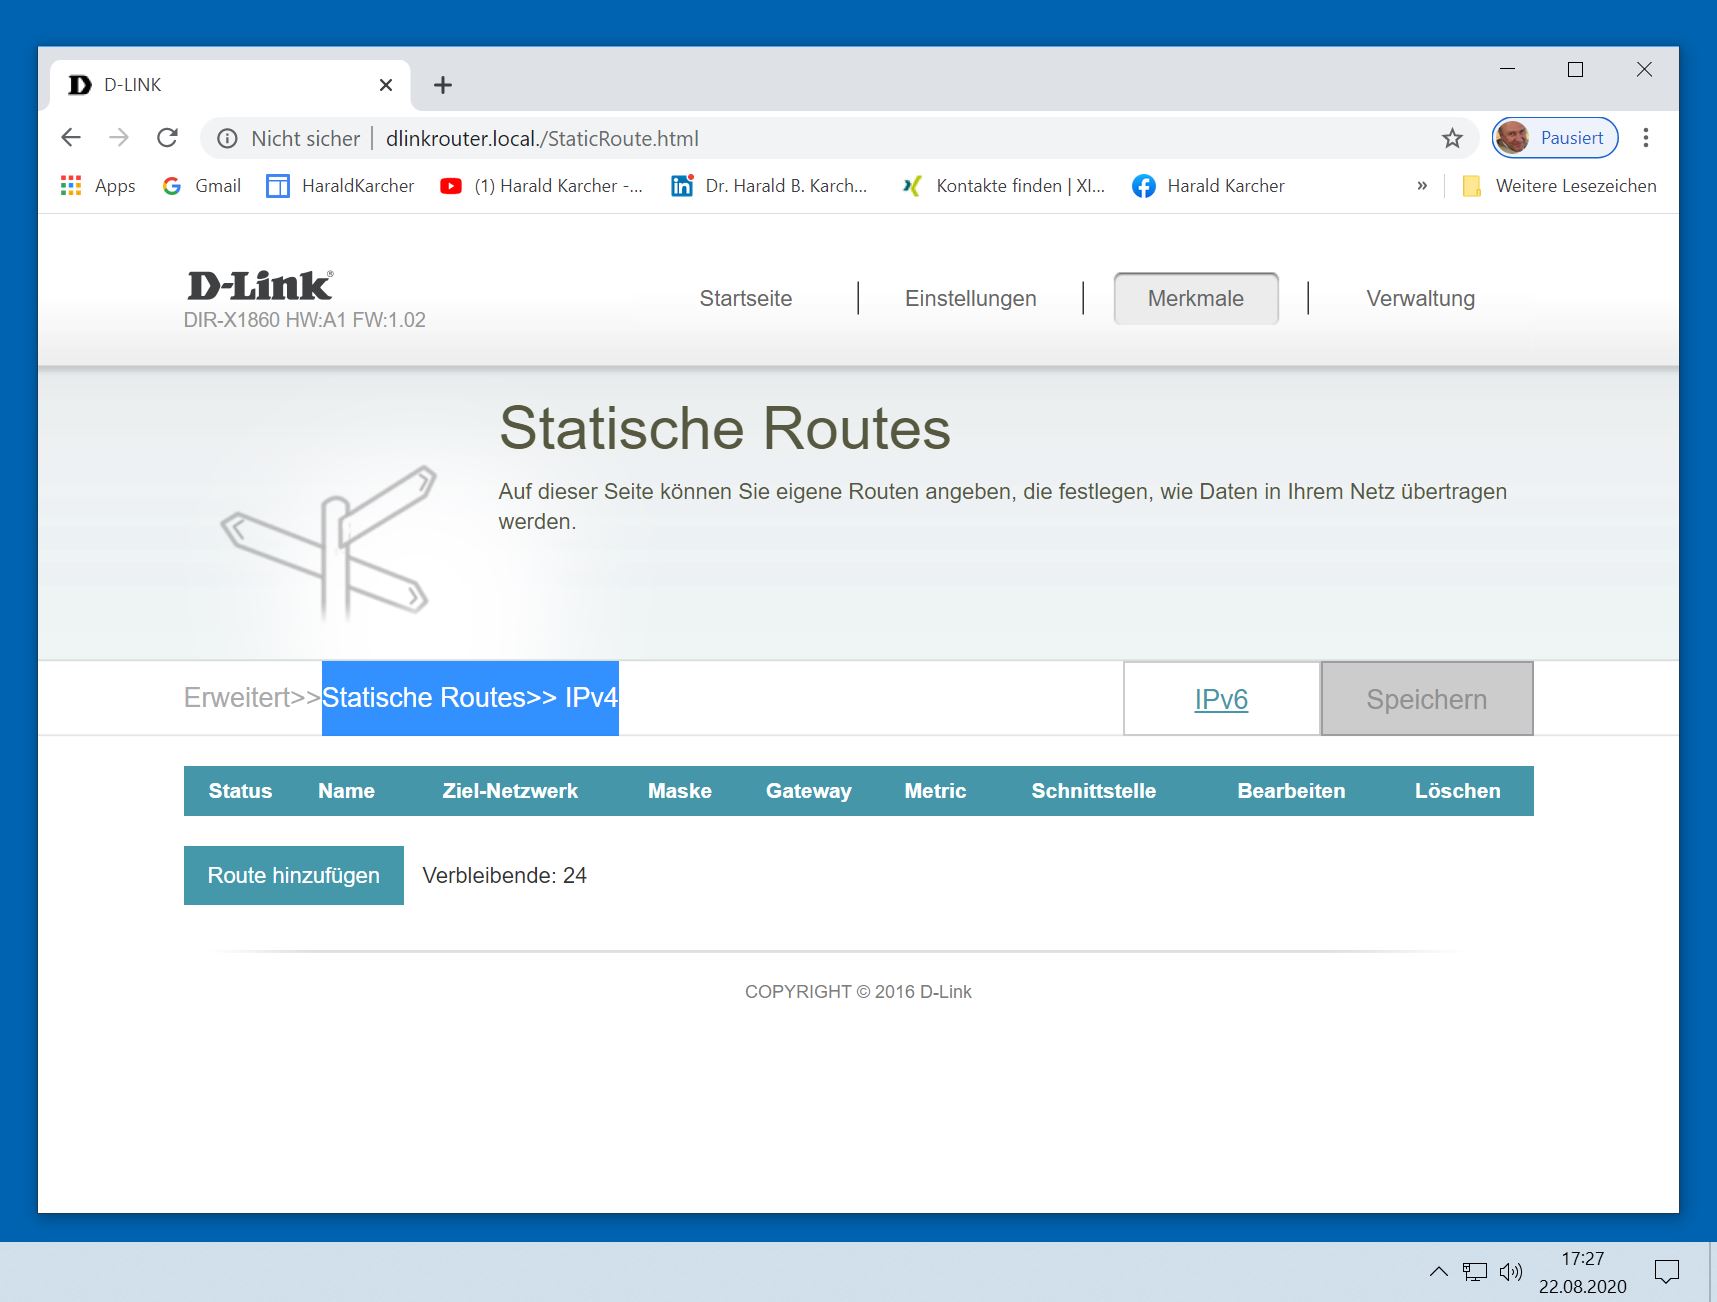
Task: Bookmark this page with the star icon
Action: click(1452, 138)
